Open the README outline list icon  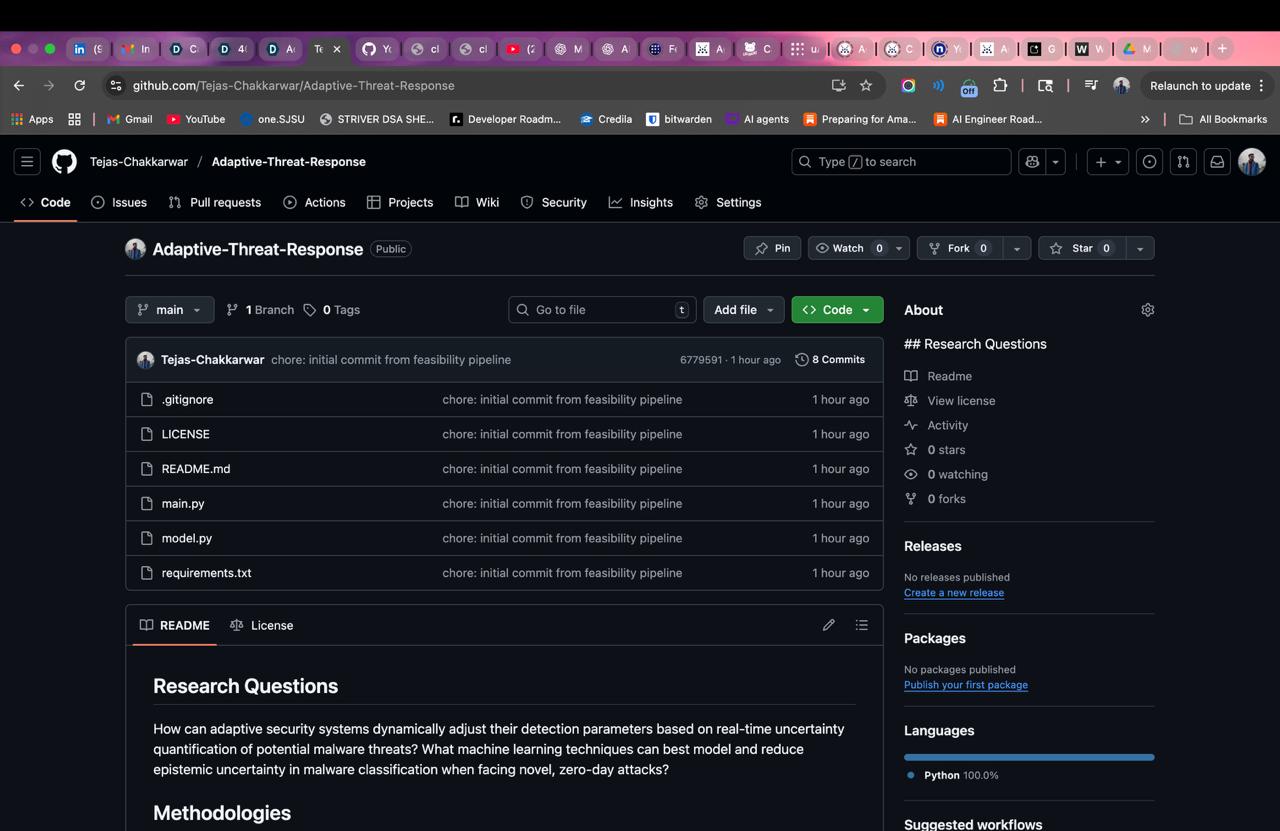click(861, 625)
